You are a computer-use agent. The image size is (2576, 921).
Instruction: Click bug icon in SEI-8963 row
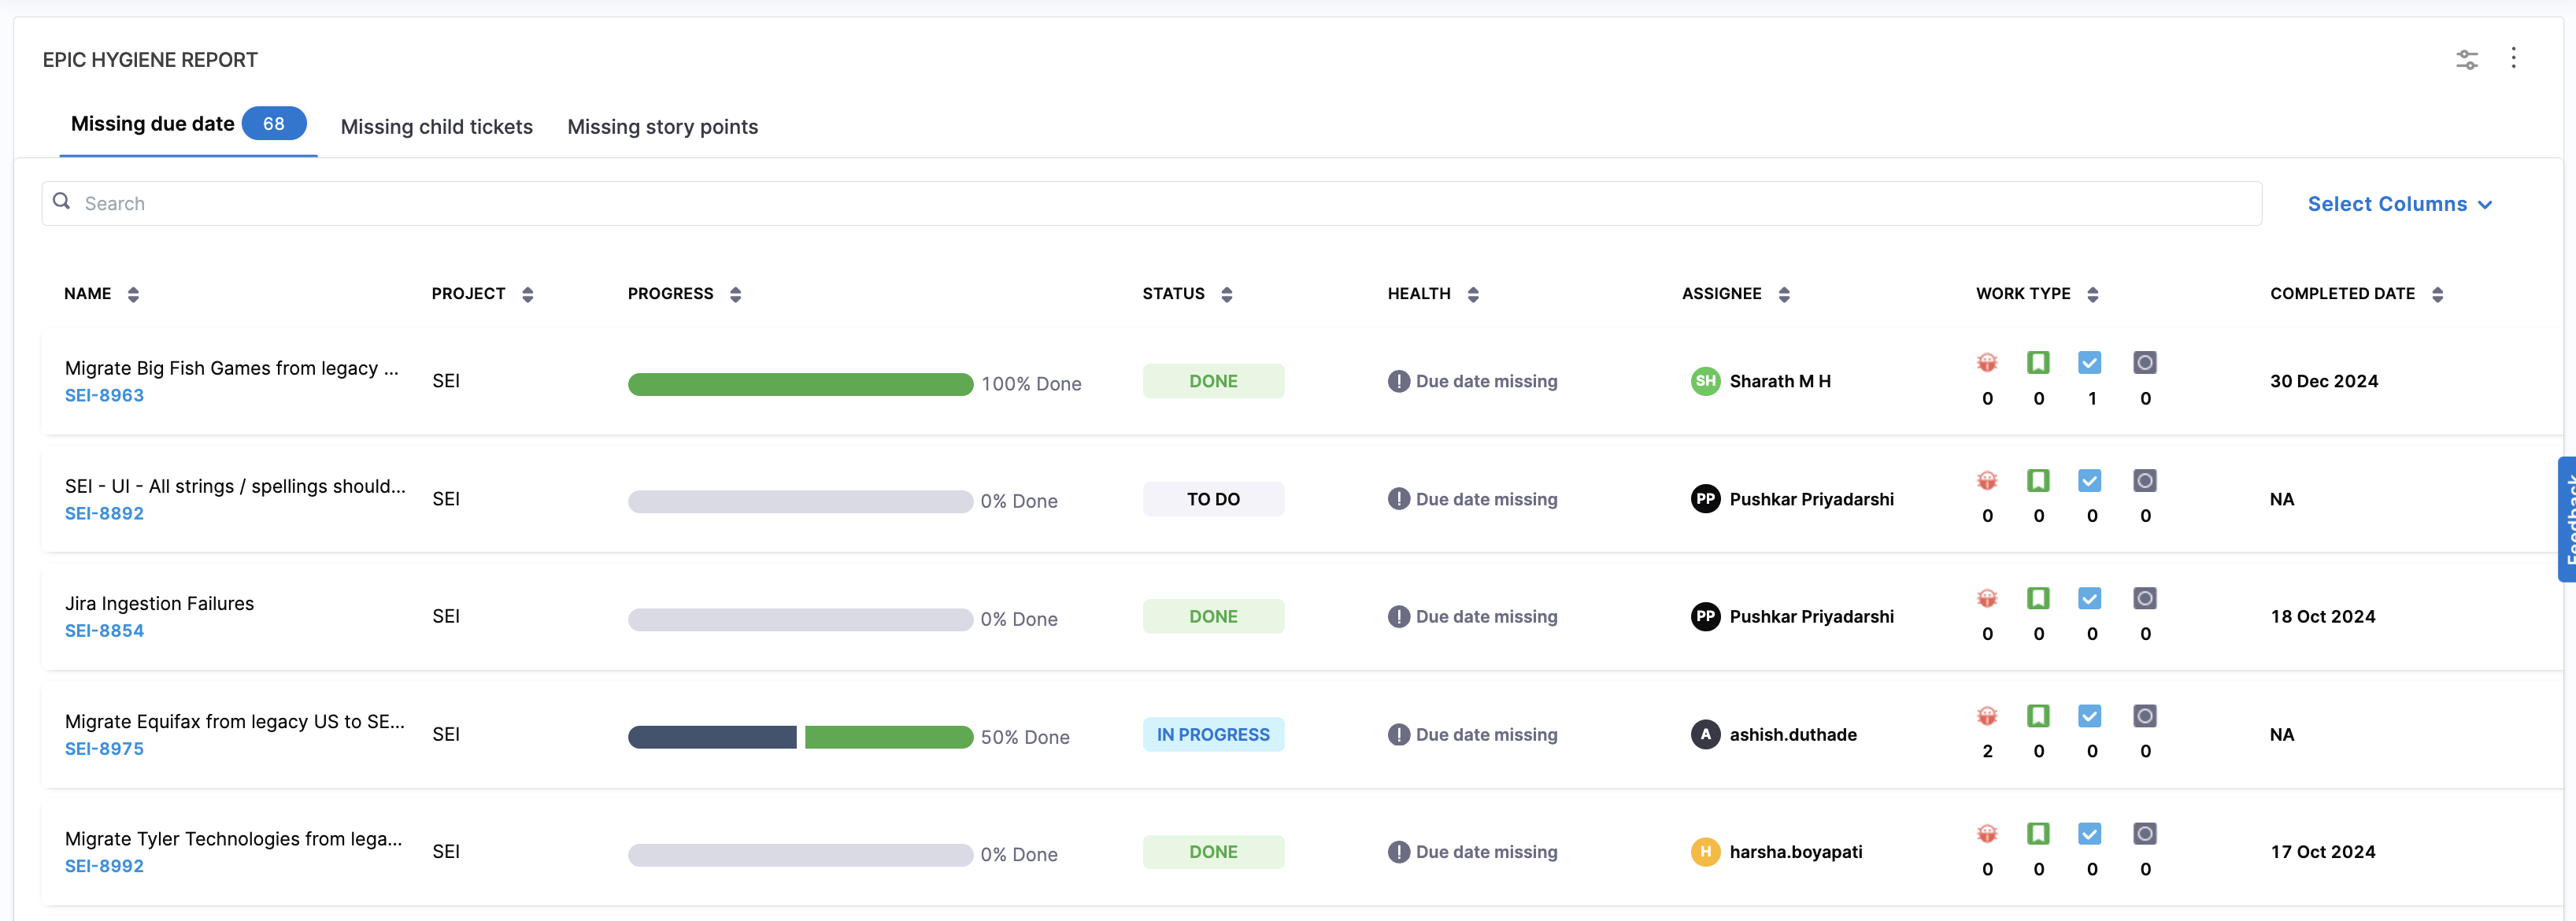tap(1987, 362)
